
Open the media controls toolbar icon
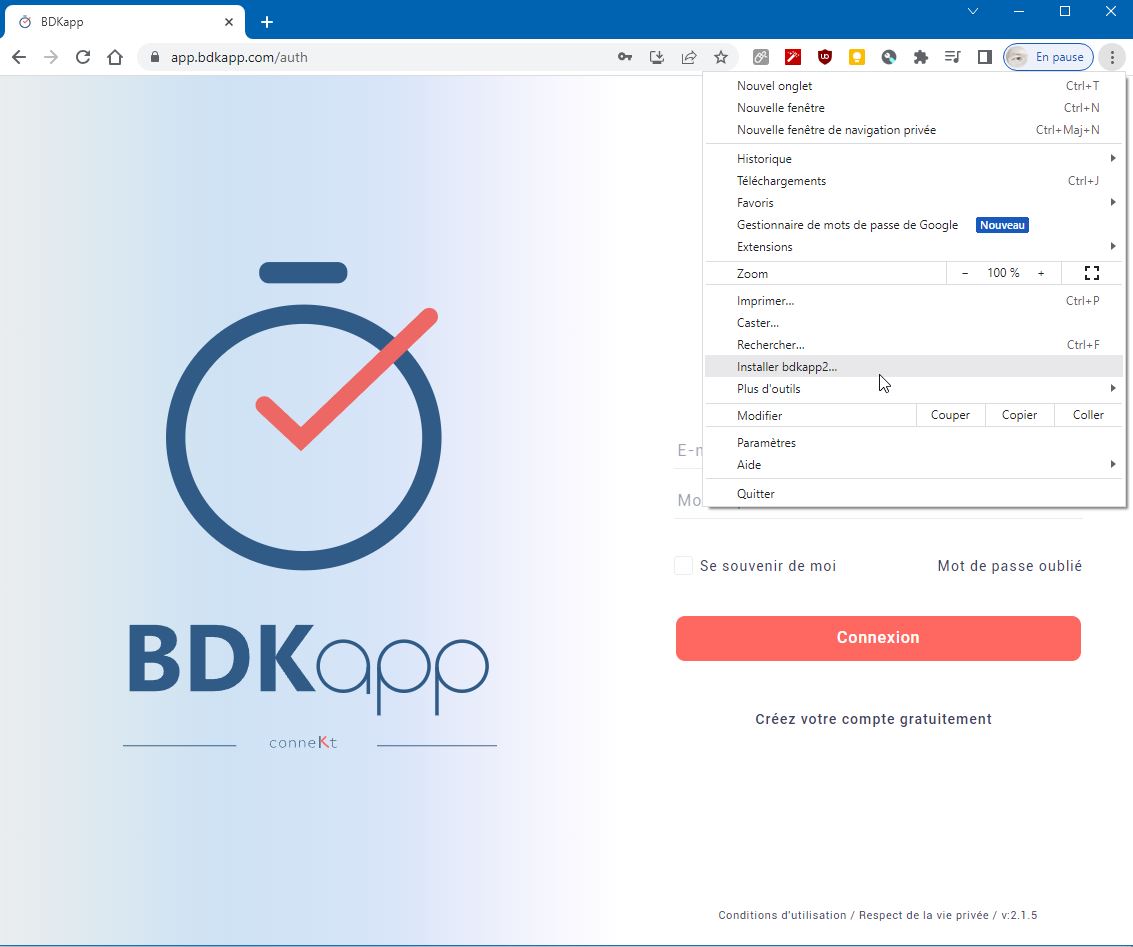coord(952,57)
